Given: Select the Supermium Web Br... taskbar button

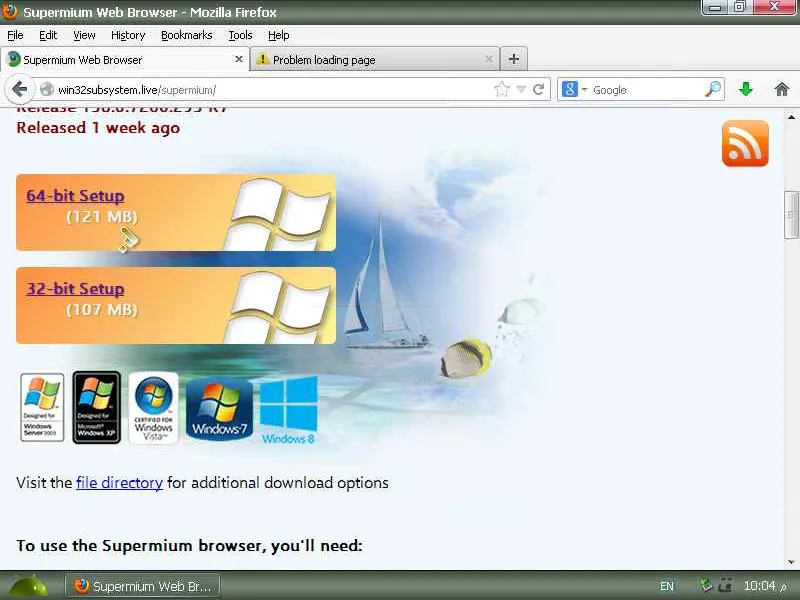Looking at the screenshot, I should pyautogui.click(x=143, y=586).
